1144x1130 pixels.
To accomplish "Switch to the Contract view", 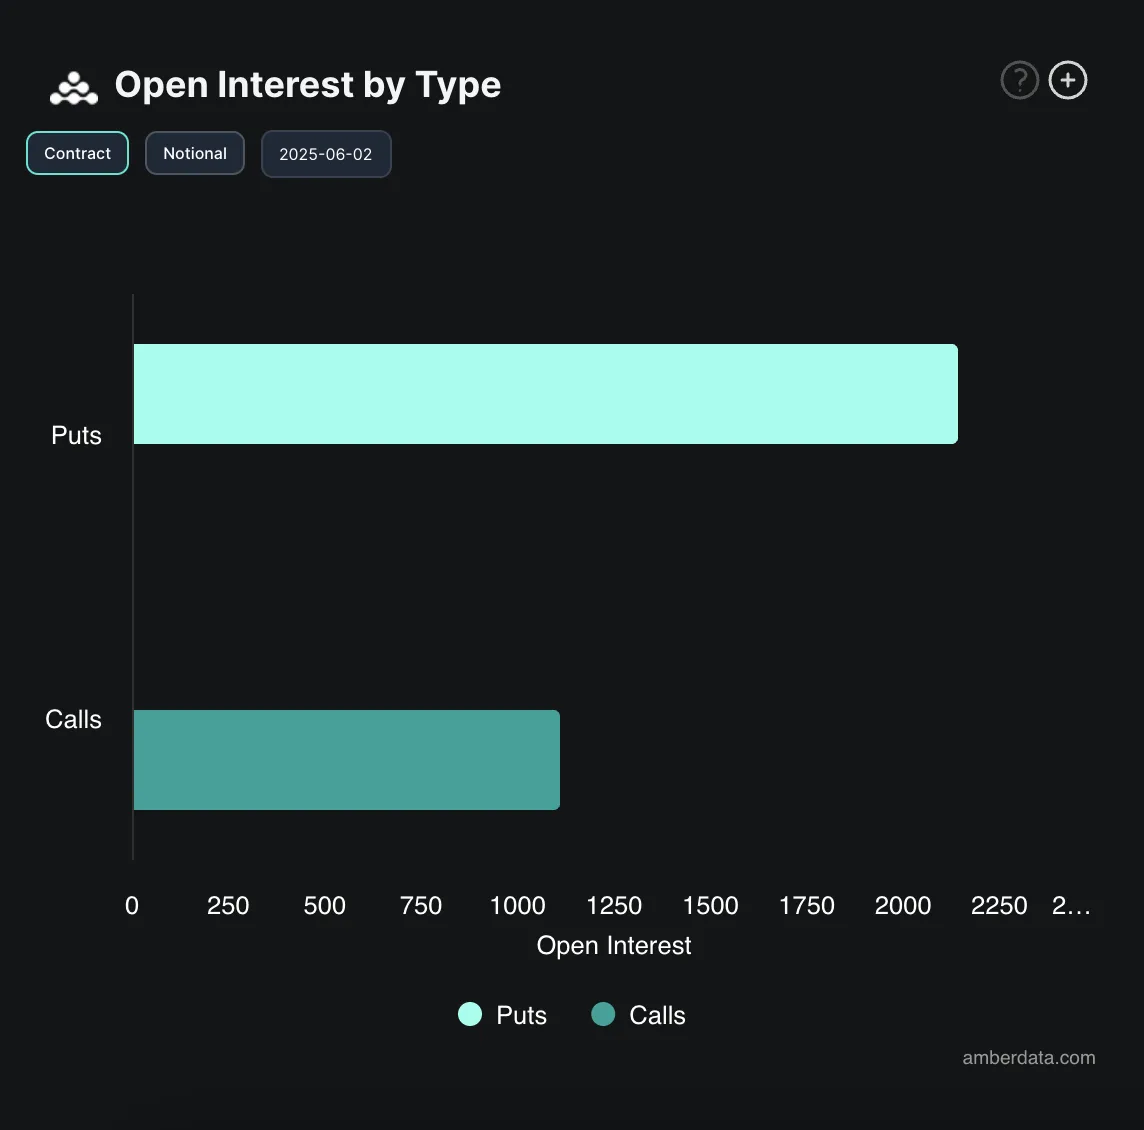I will click(x=77, y=153).
